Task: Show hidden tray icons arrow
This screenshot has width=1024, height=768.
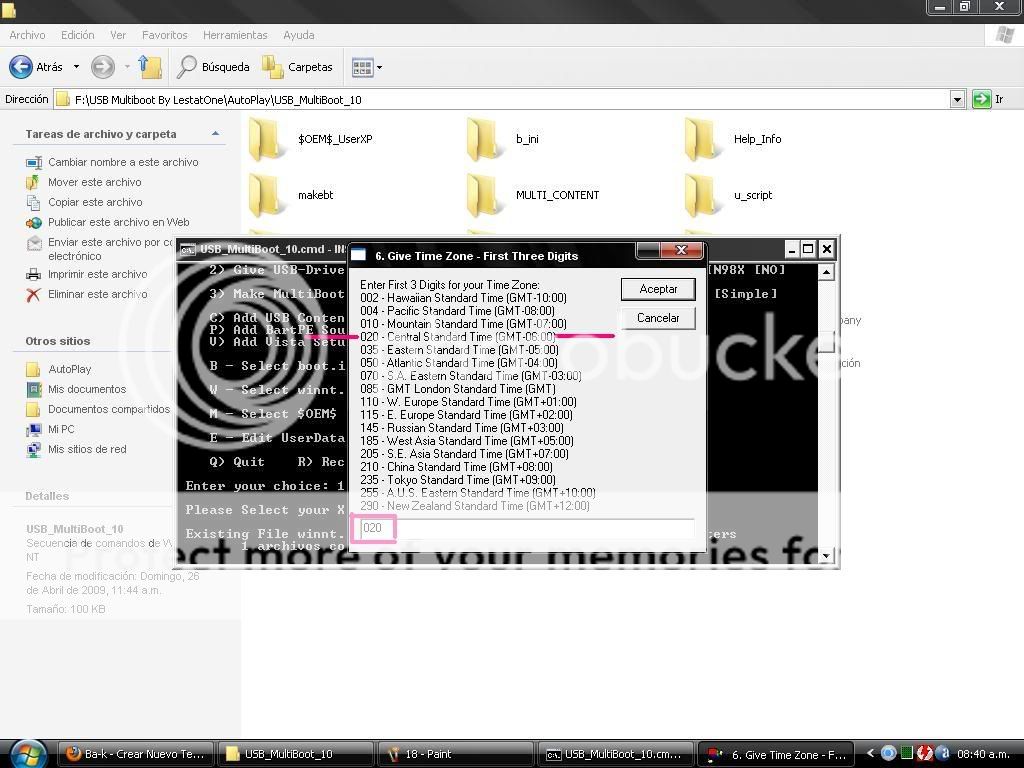Action: coord(870,754)
